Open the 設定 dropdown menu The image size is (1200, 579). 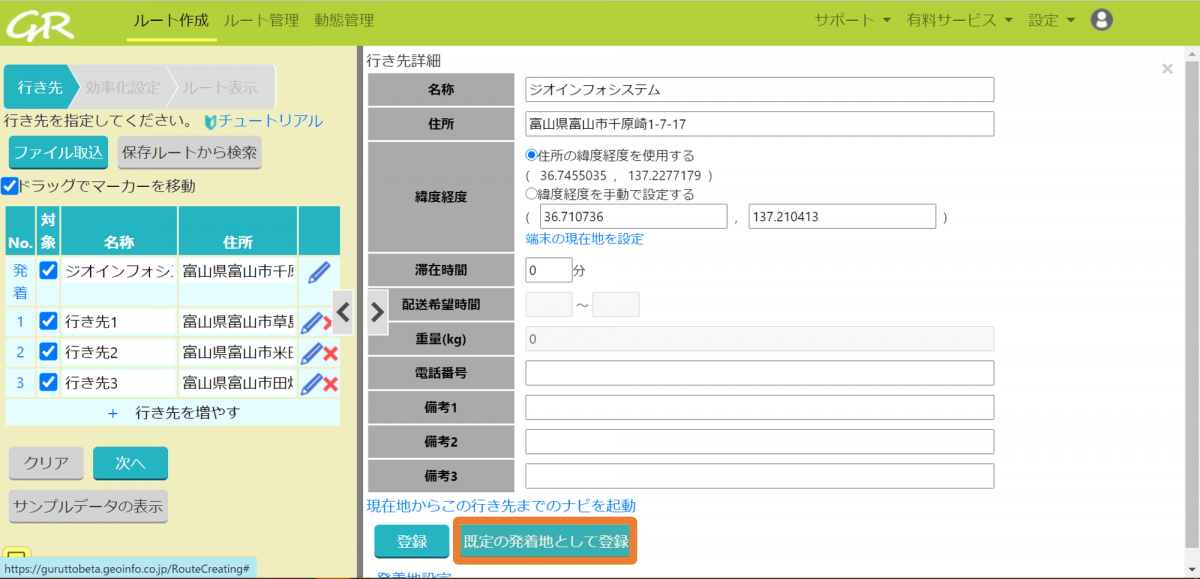1051,20
